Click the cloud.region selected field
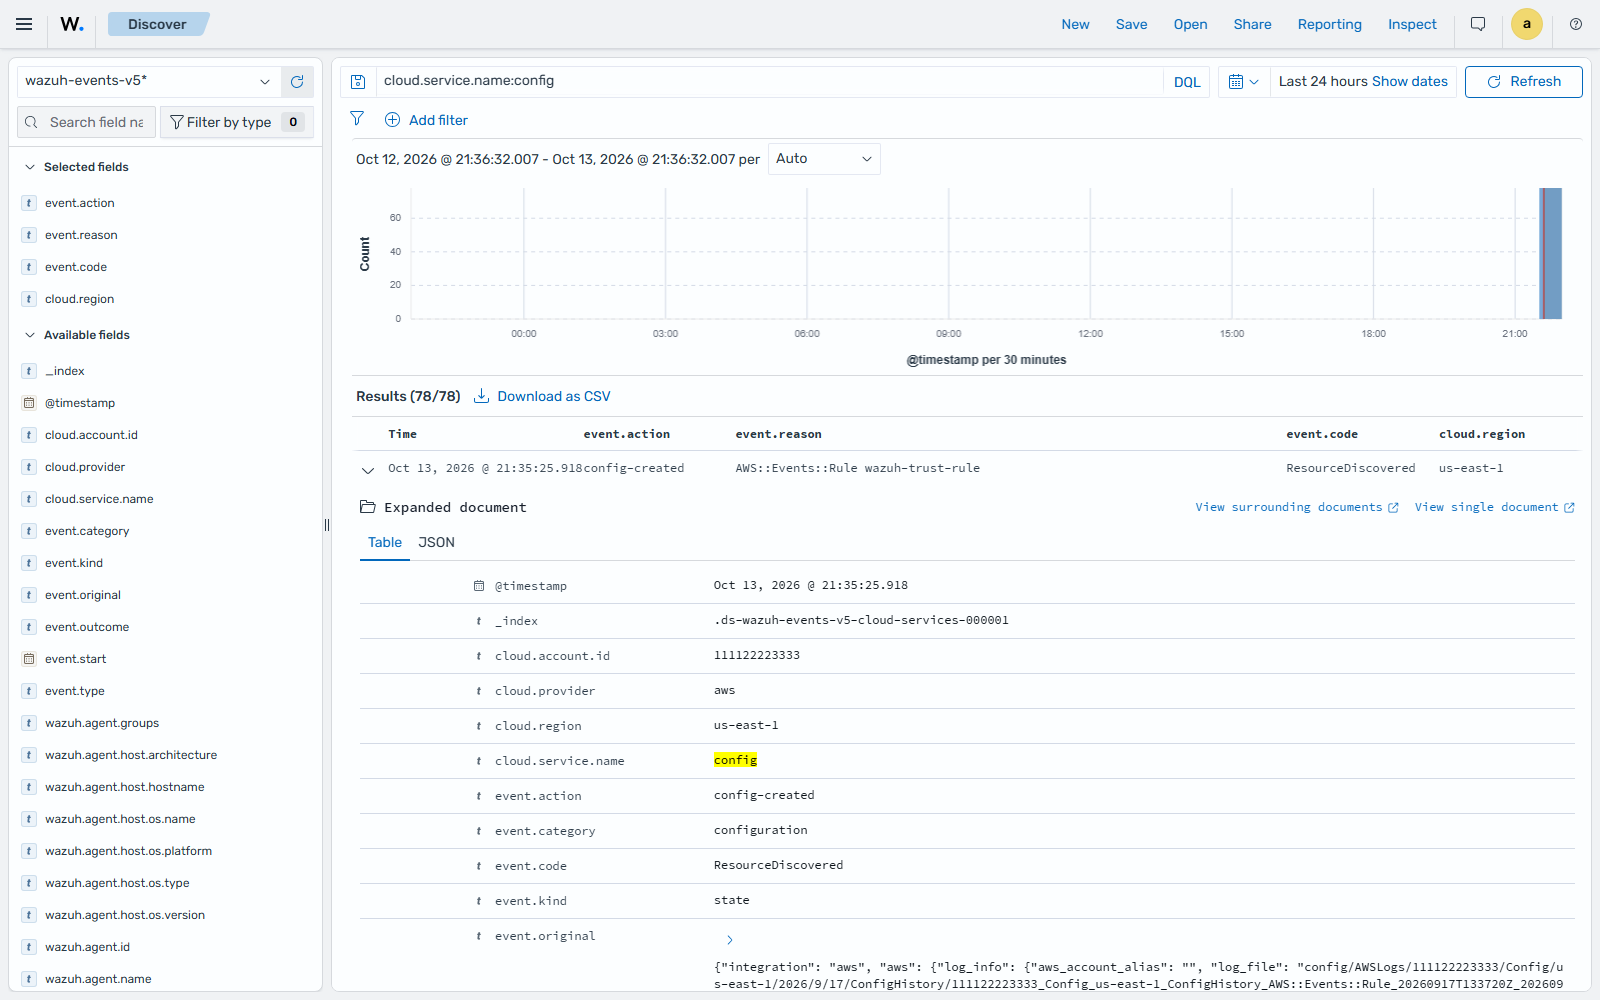1600x1000 pixels. [x=79, y=299]
